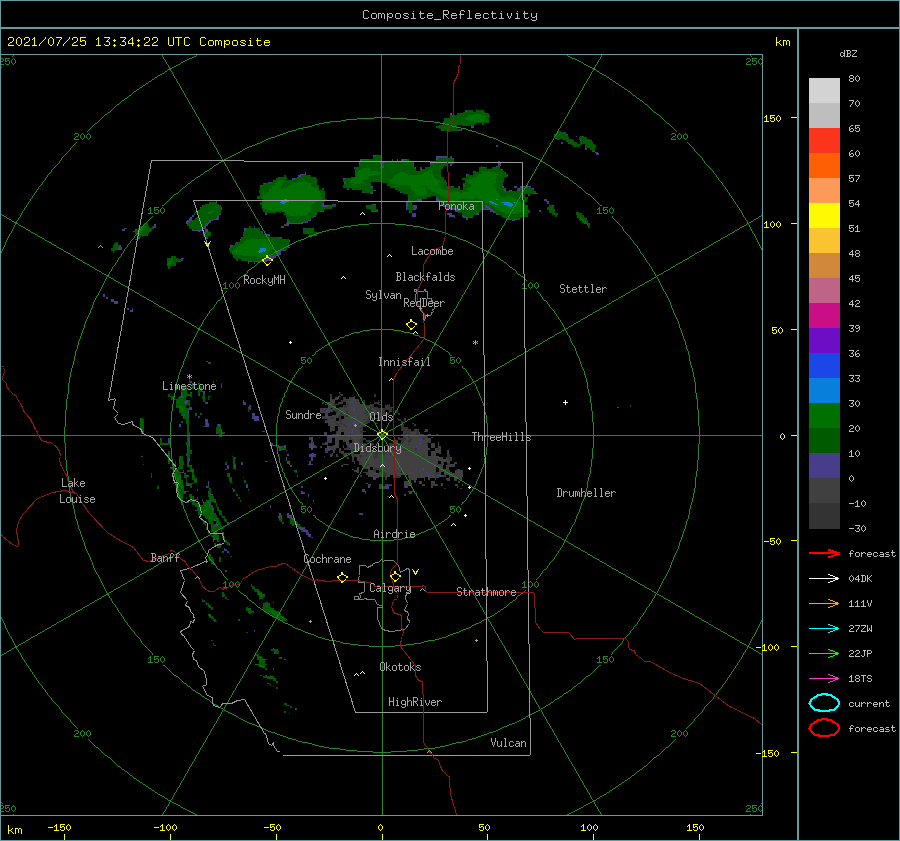The width and height of the screenshot is (900, 841).
Task: Click the Lake Louise label
Action: [x=77, y=491]
